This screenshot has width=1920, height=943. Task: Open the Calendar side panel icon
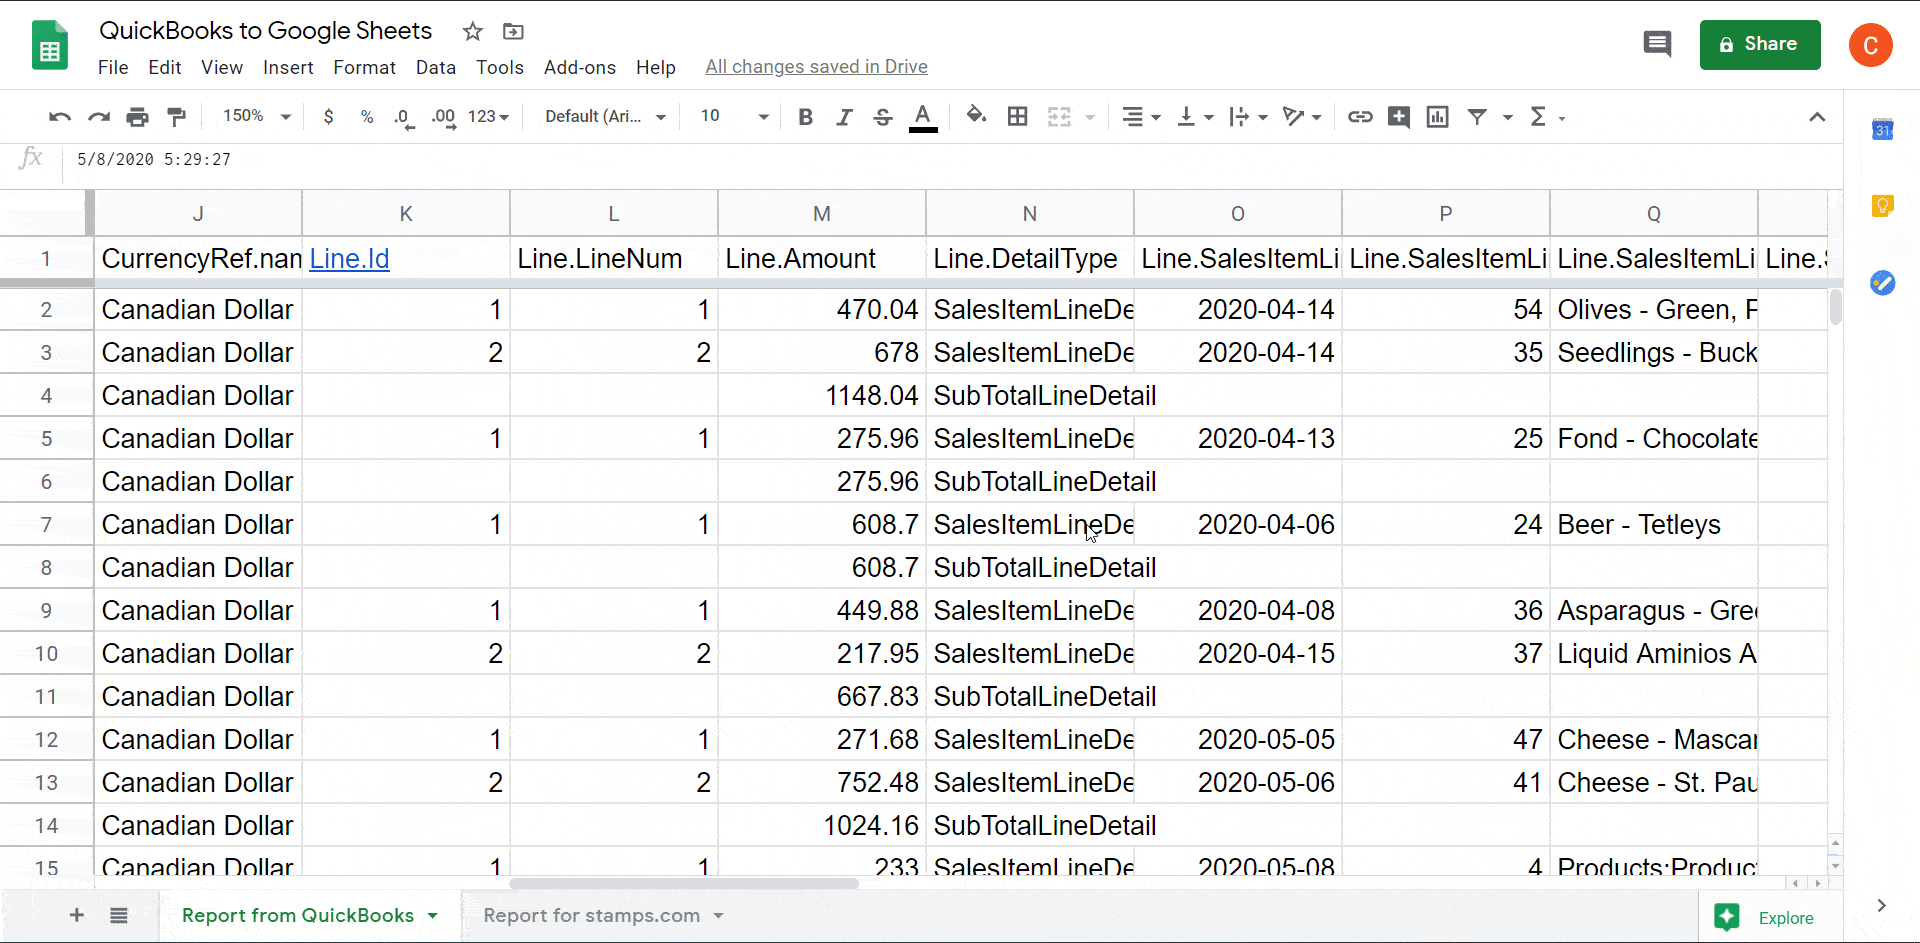coord(1882,129)
